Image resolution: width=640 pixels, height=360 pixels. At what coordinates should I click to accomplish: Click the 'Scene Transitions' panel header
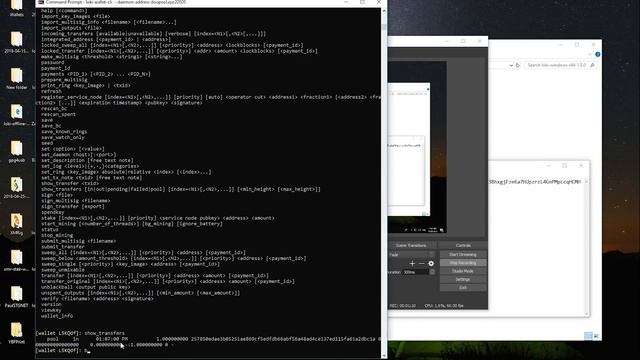point(411,245)
